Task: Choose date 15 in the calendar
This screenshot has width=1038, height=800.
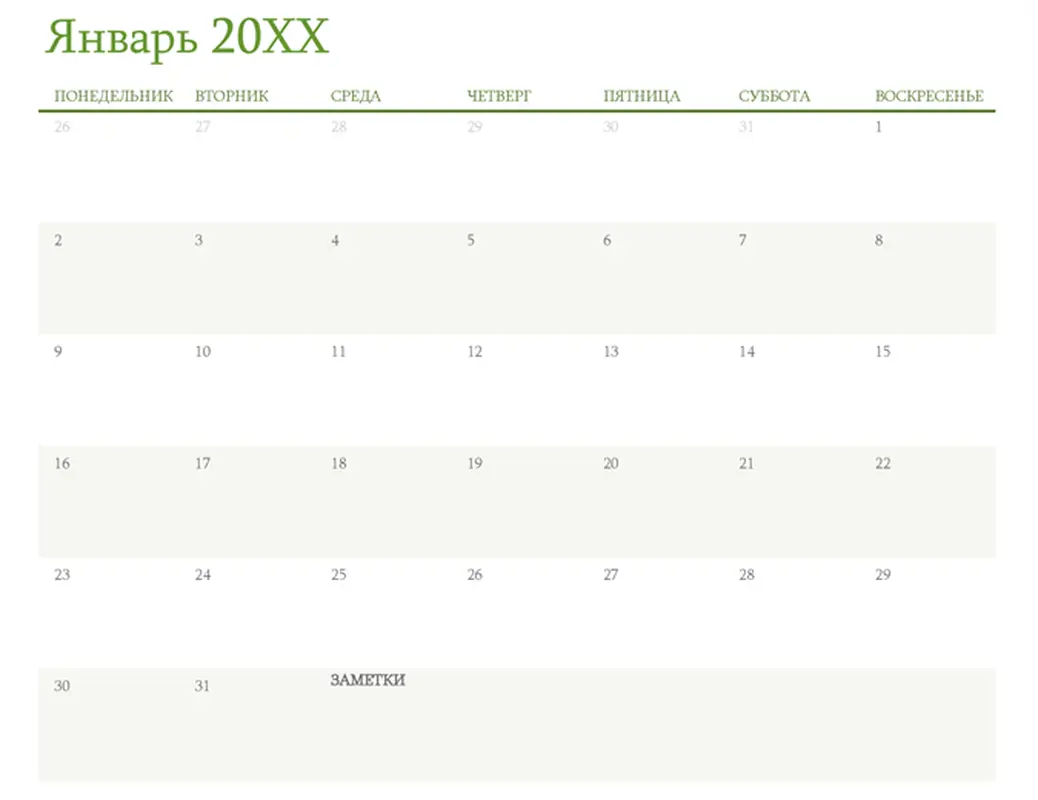Action: click(882, 352)
